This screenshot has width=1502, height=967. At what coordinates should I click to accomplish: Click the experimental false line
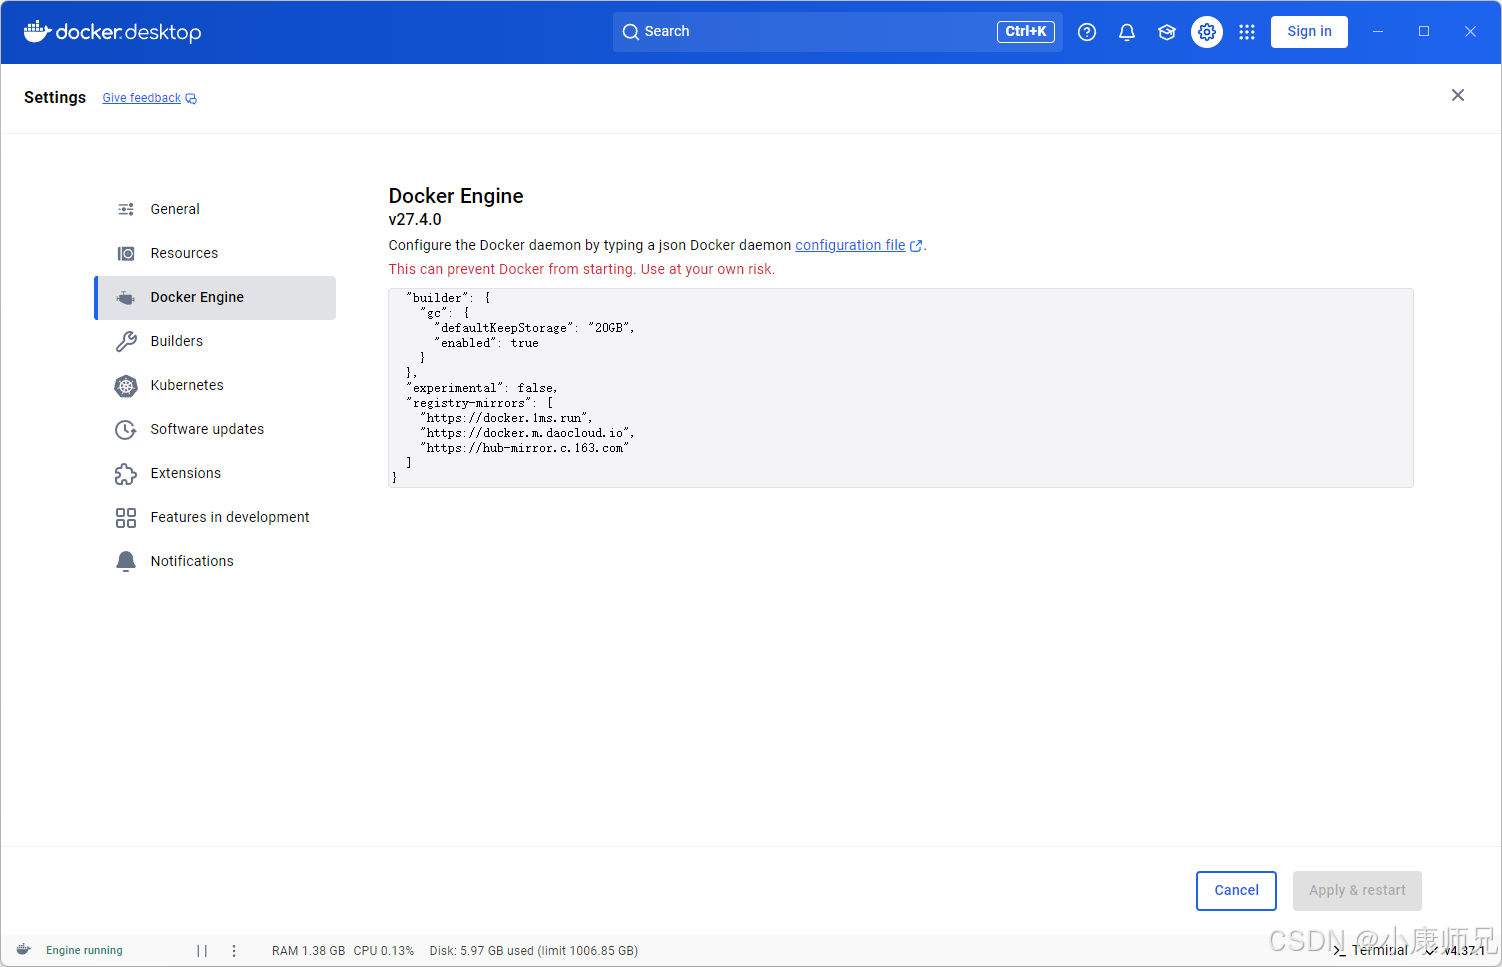pos(482,388)
